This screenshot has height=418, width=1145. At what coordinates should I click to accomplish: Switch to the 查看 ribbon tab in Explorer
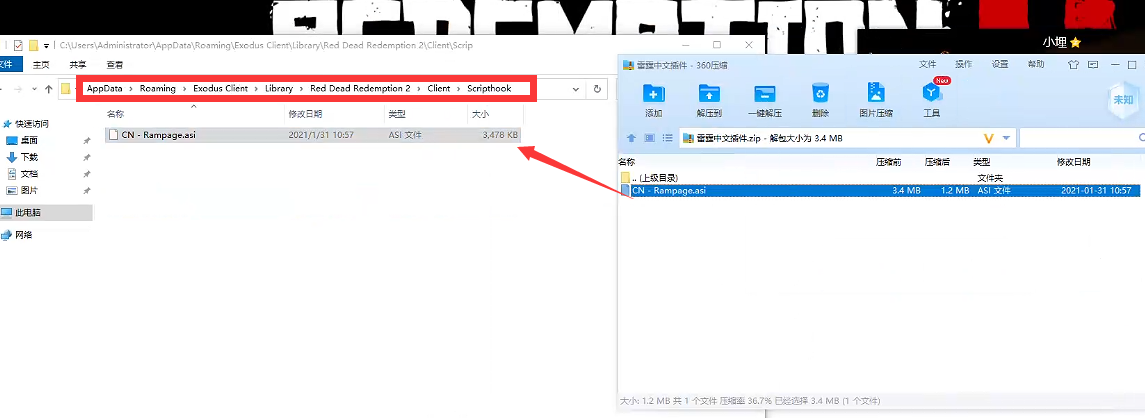click(x=115, y=65)
